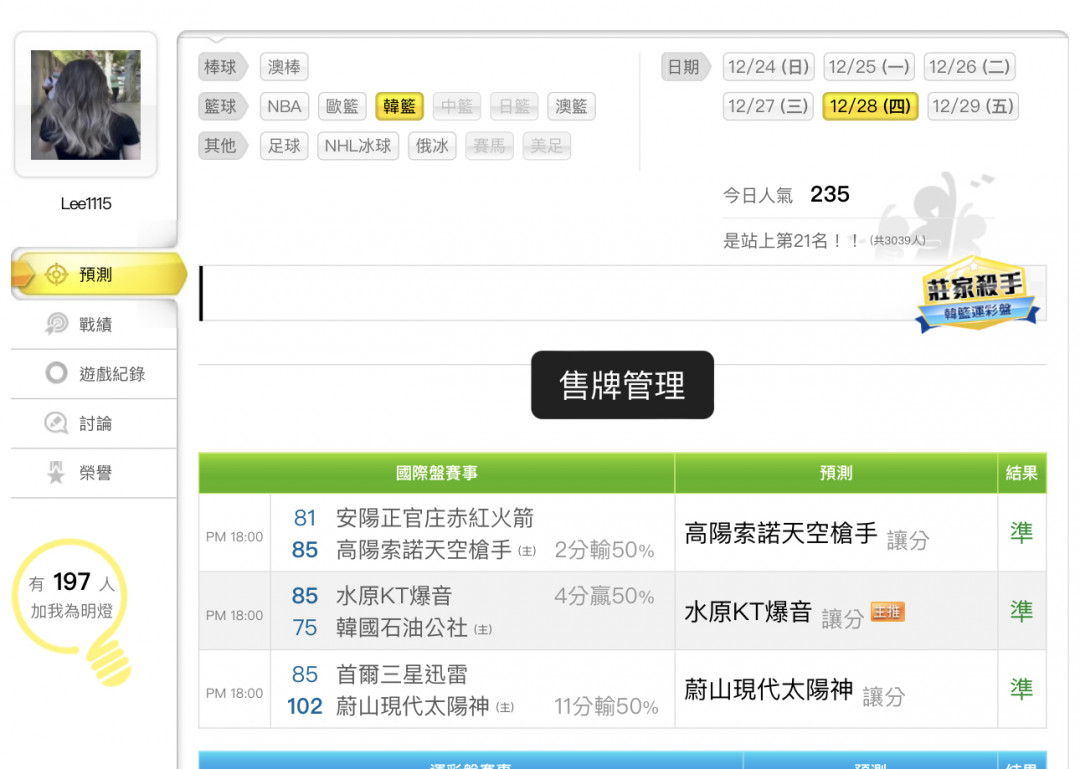Select the 韓籃 league filter
Screen dimensions: 1080x769
[399, 106]
